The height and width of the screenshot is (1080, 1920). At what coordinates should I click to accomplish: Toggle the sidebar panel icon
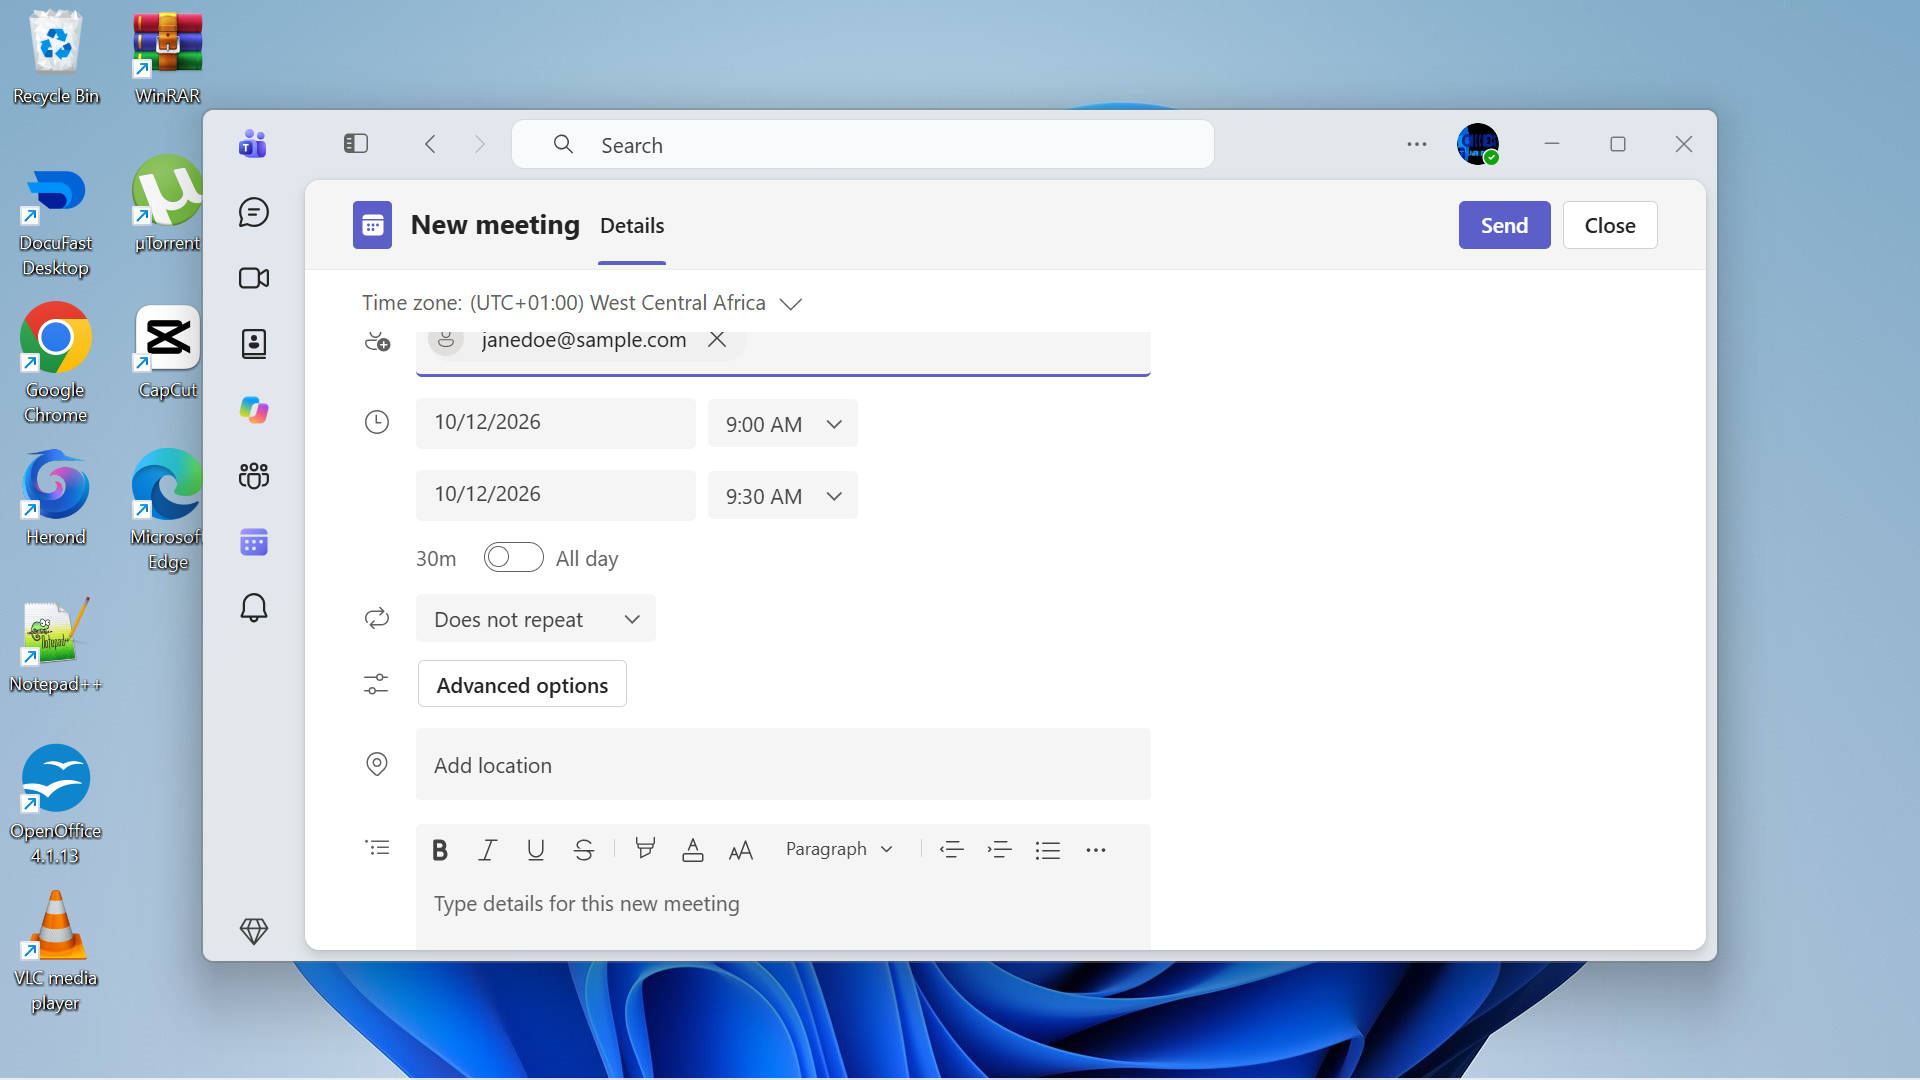point(356,144)
